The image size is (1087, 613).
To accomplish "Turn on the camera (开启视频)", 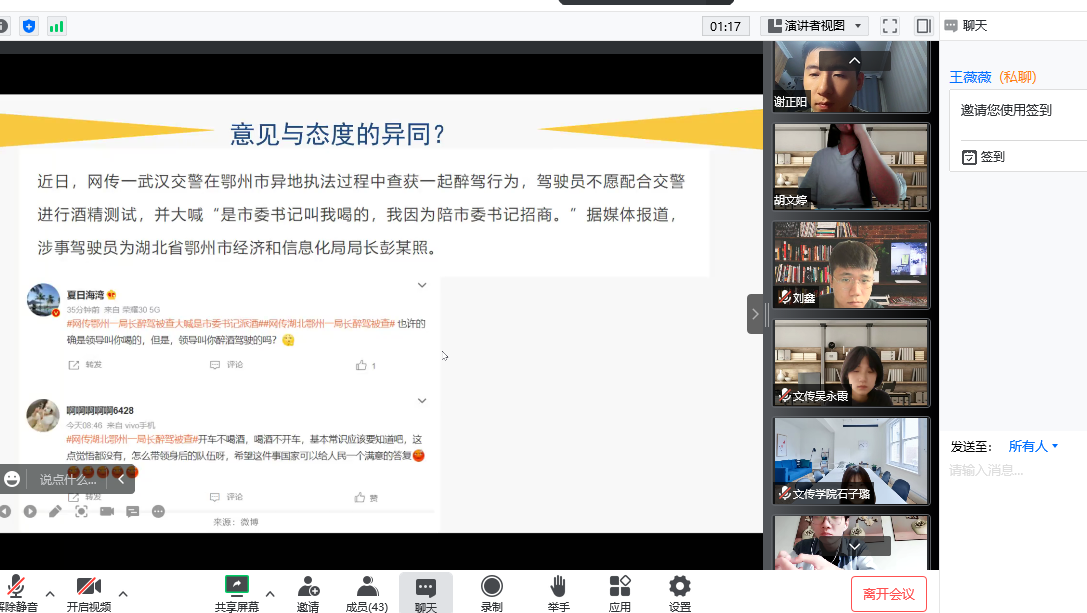I will (88, 592).
